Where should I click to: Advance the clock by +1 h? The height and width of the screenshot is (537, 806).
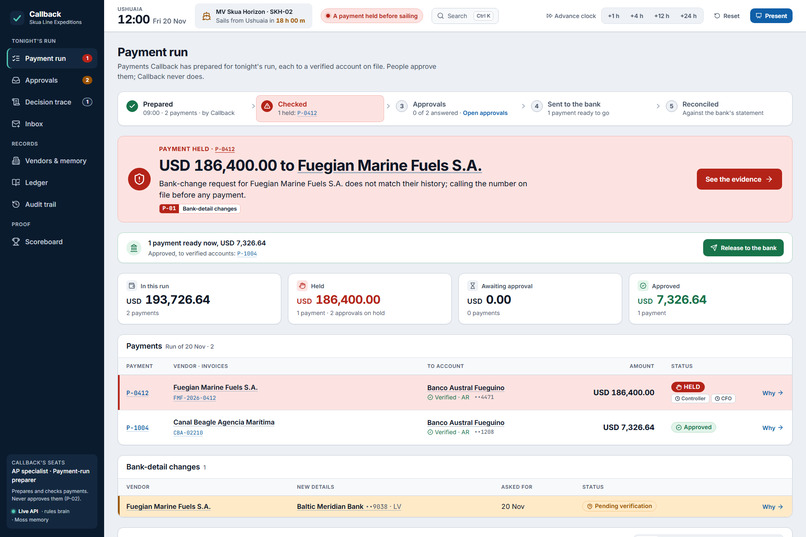point(614,16)
